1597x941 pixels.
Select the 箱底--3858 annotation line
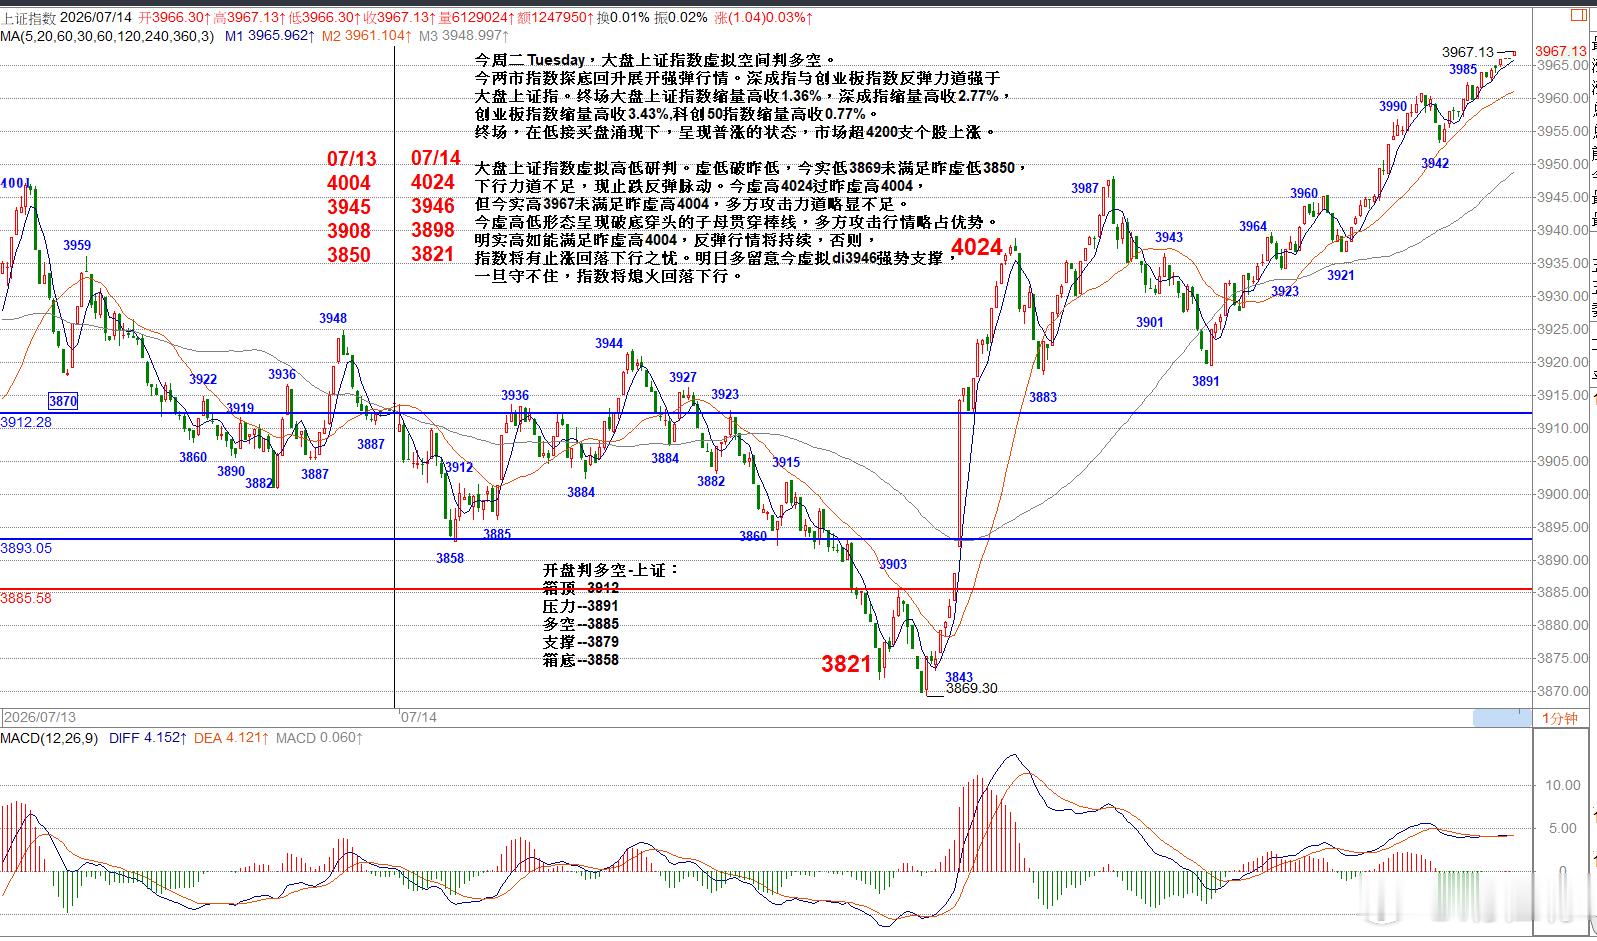580,660
